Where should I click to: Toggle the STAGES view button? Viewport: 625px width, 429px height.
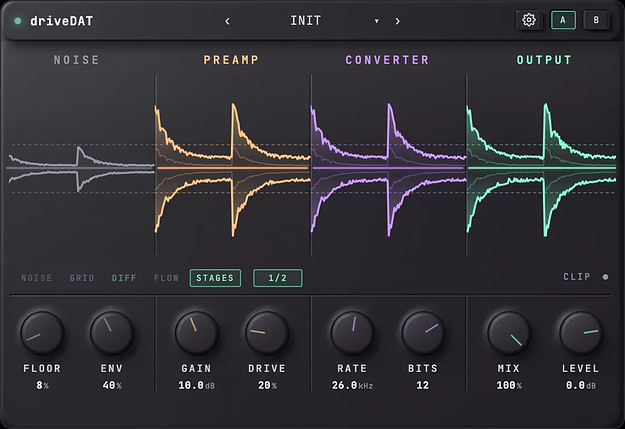215,278
